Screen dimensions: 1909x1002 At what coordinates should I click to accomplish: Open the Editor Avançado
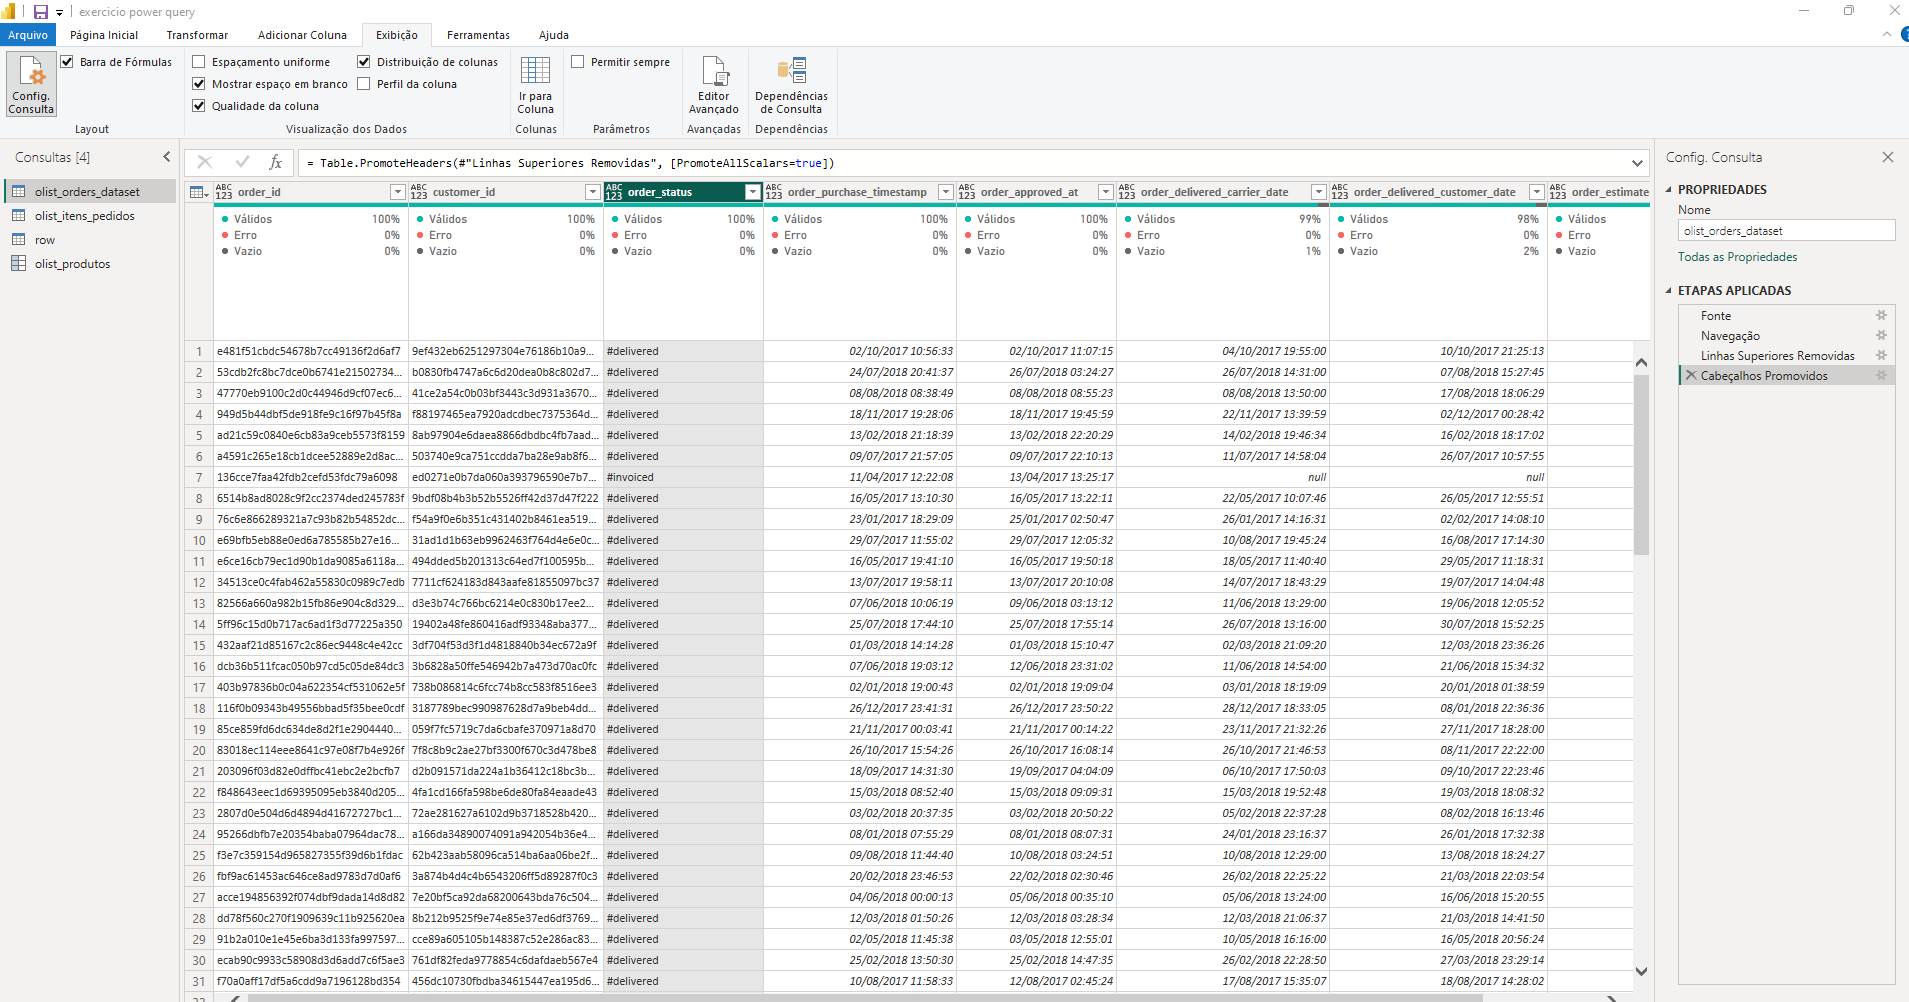pyautogui.click(x=714, y=84)
